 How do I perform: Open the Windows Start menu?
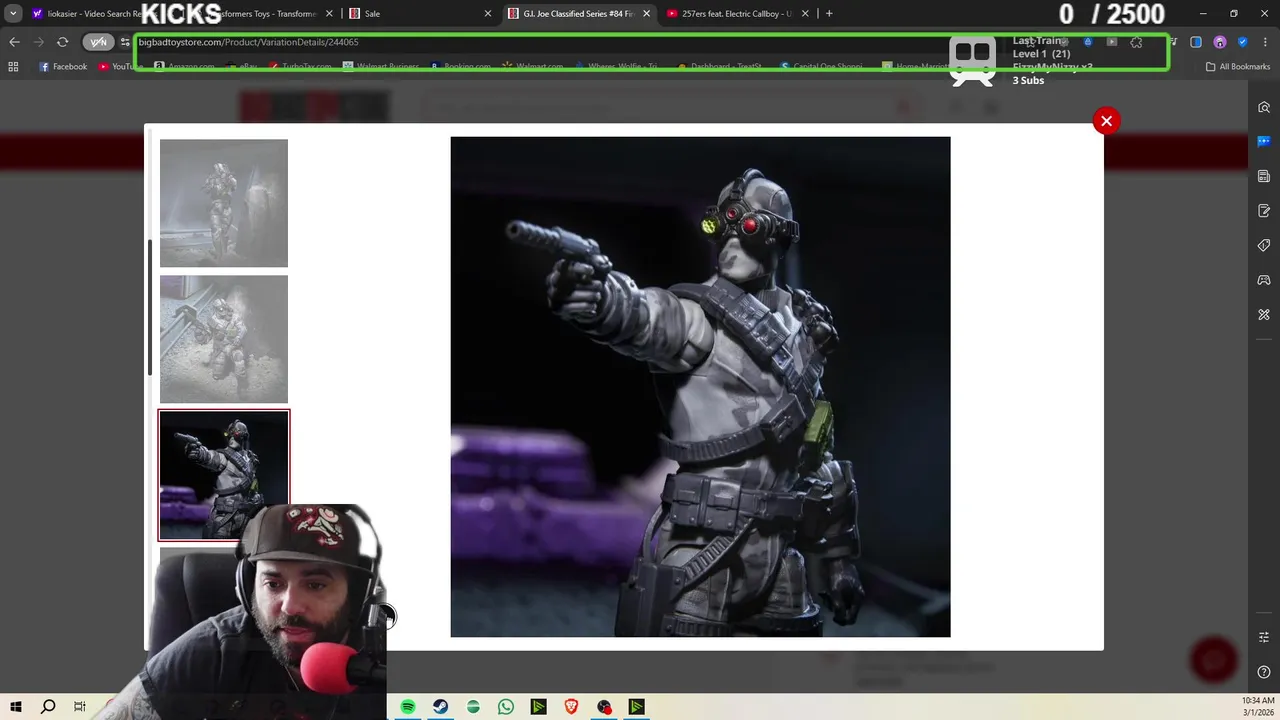[15, 707]
